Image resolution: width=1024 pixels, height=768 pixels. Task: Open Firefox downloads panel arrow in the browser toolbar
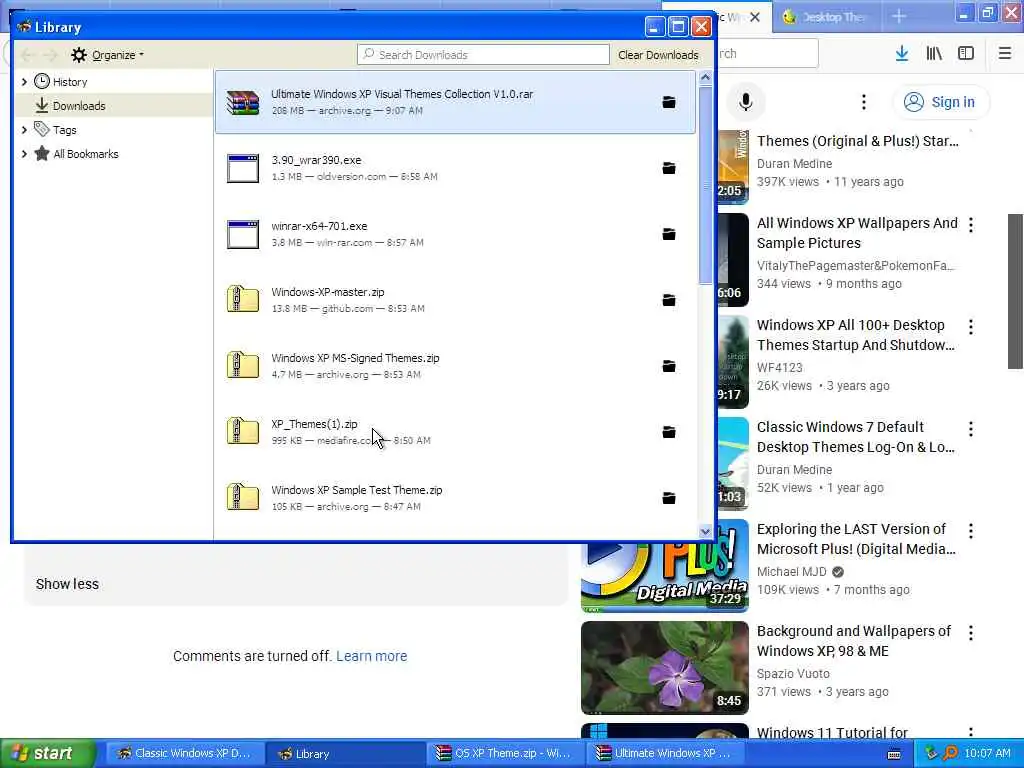[x=902, y=54]
